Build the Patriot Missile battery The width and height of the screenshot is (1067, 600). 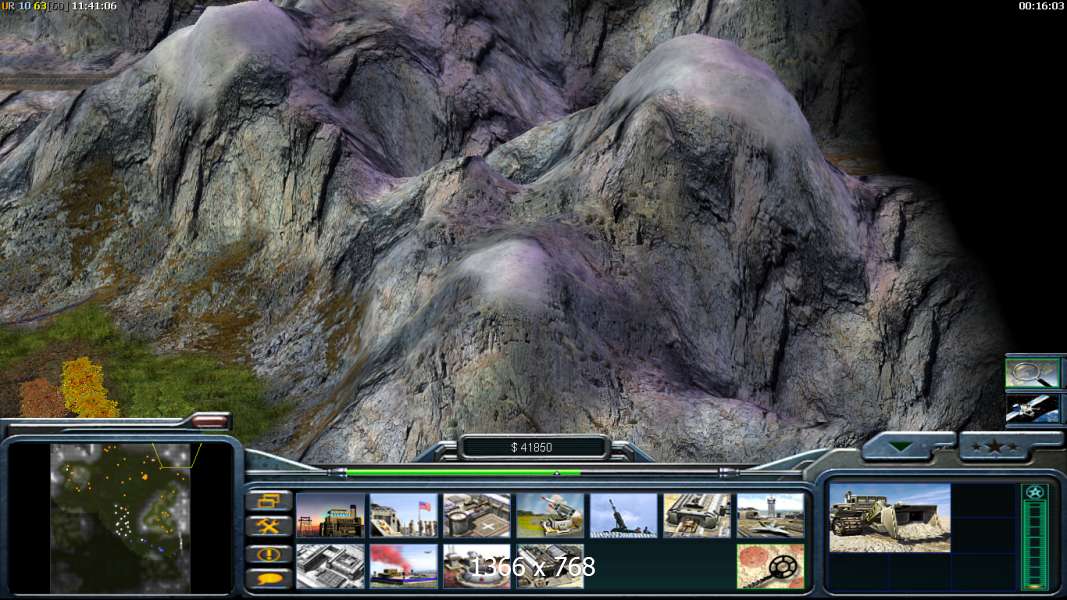(550, 516)
